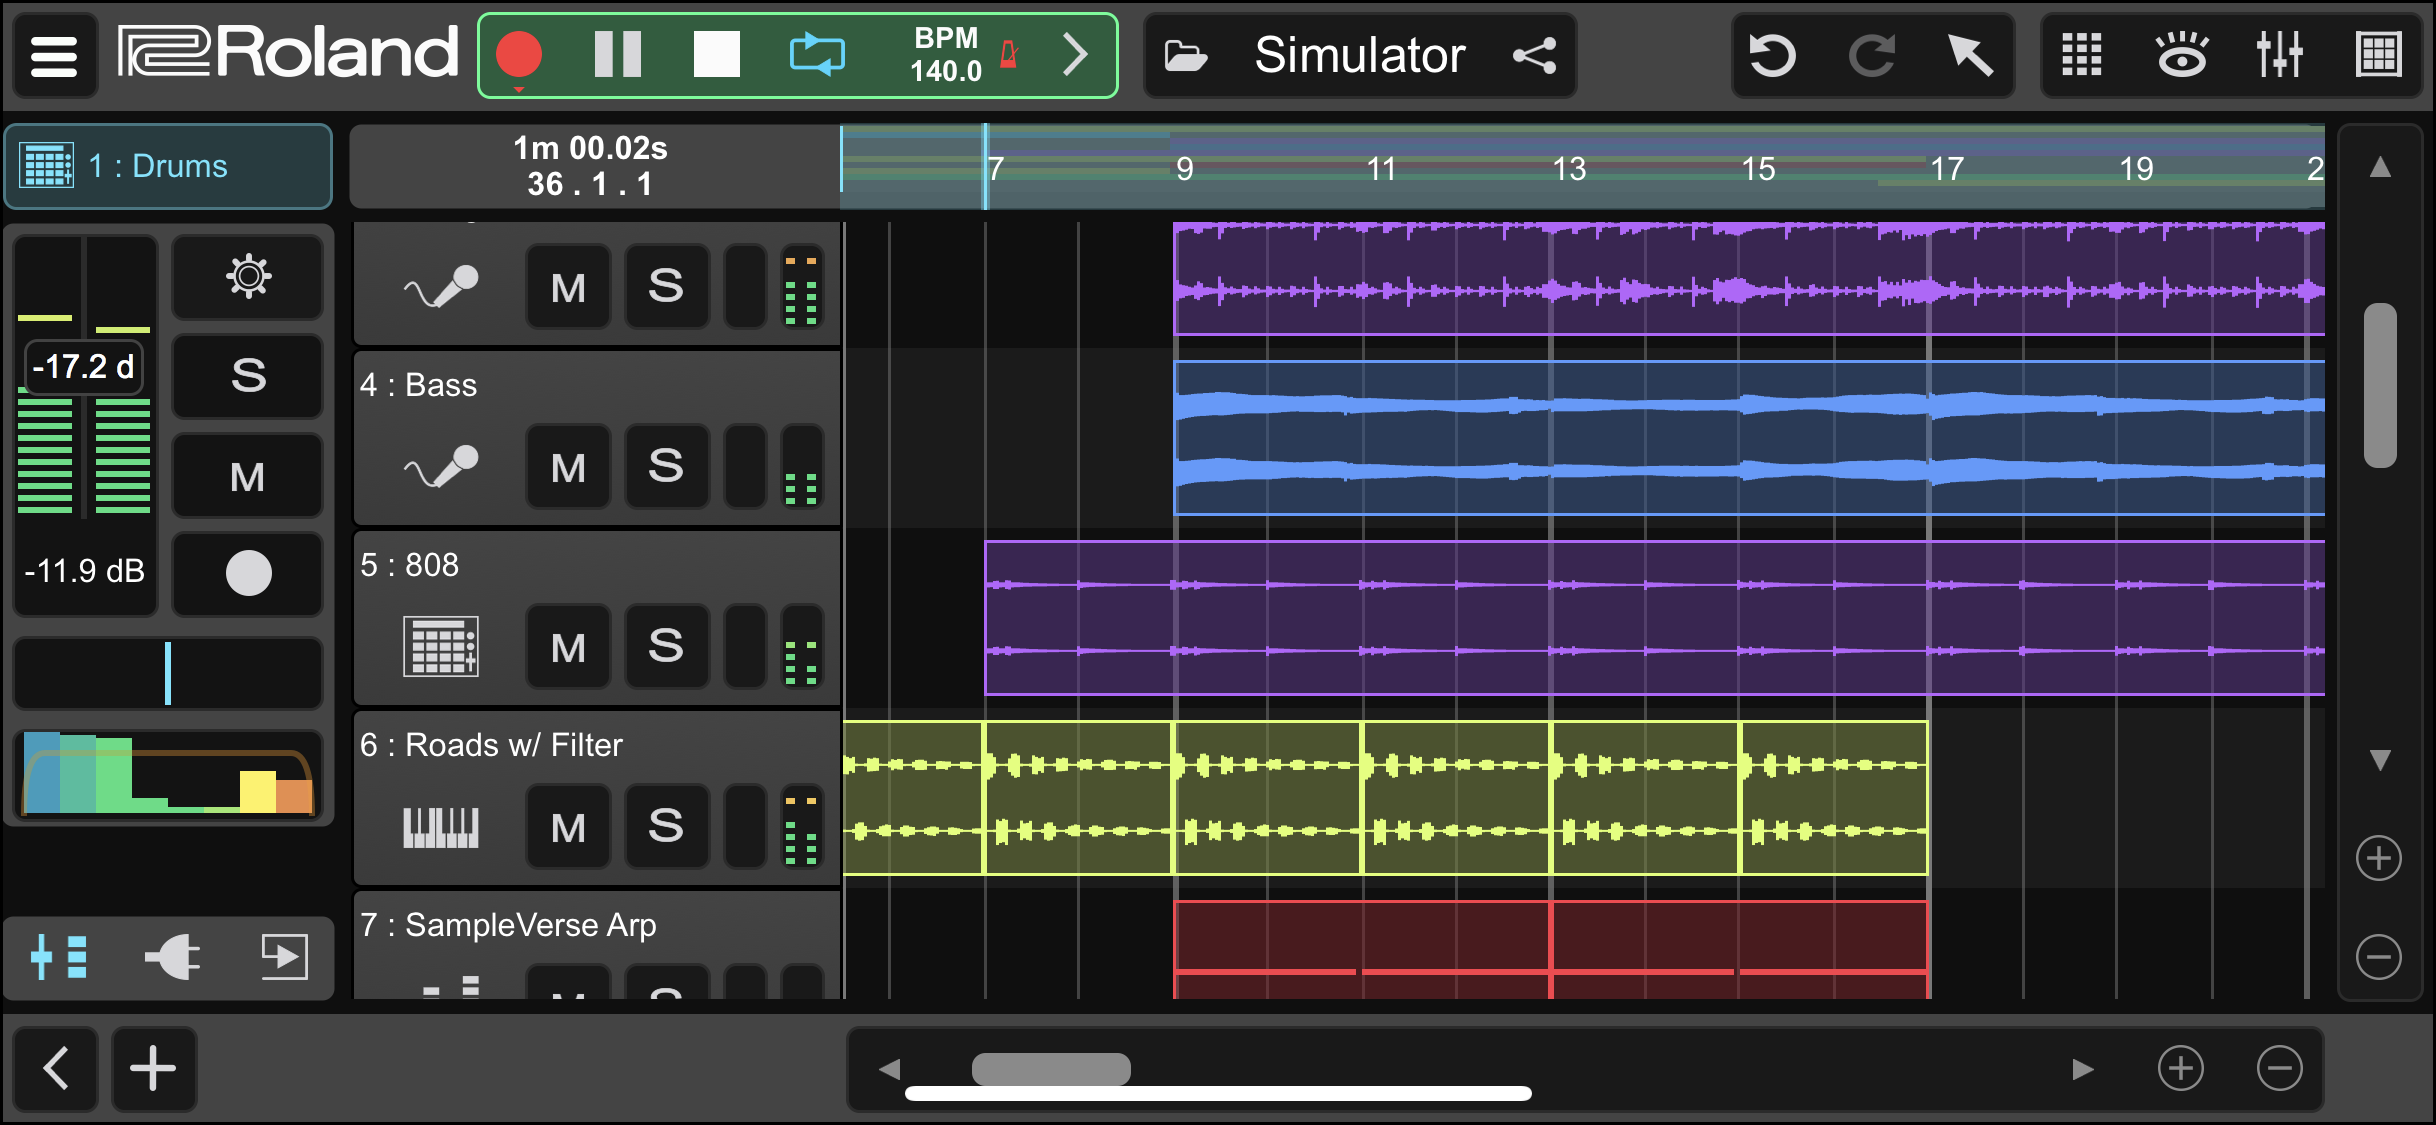Click the Simulator song title
Viewport: 2436px width, 1125px height.
click(x=1360, y=55)
